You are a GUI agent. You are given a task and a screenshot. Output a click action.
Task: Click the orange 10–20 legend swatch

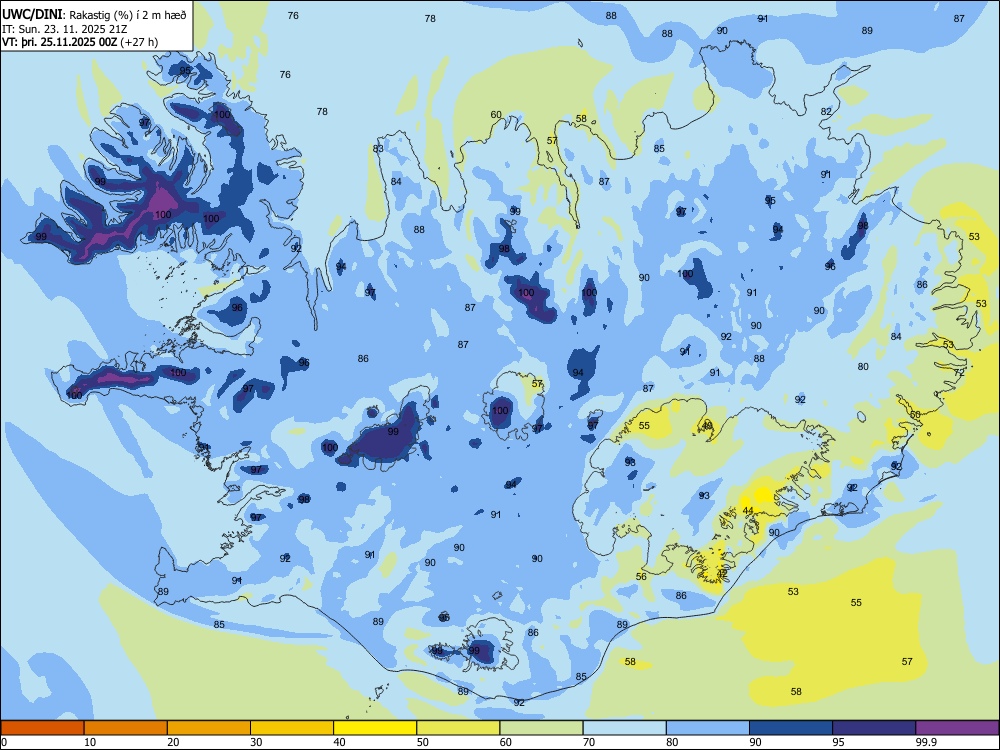[126, 728]
